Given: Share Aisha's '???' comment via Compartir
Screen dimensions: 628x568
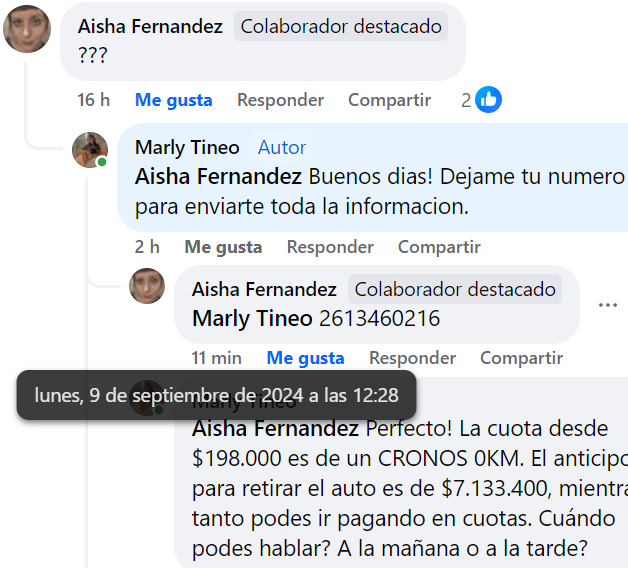Looking at the screenshot, I should [x=389, y=100].
